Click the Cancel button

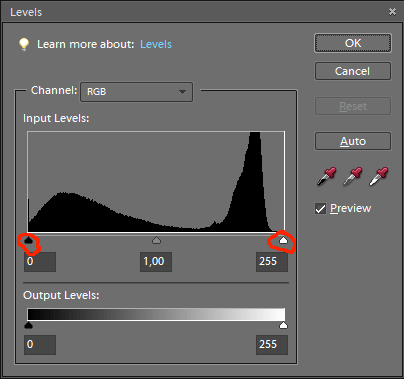click(353, 71)
